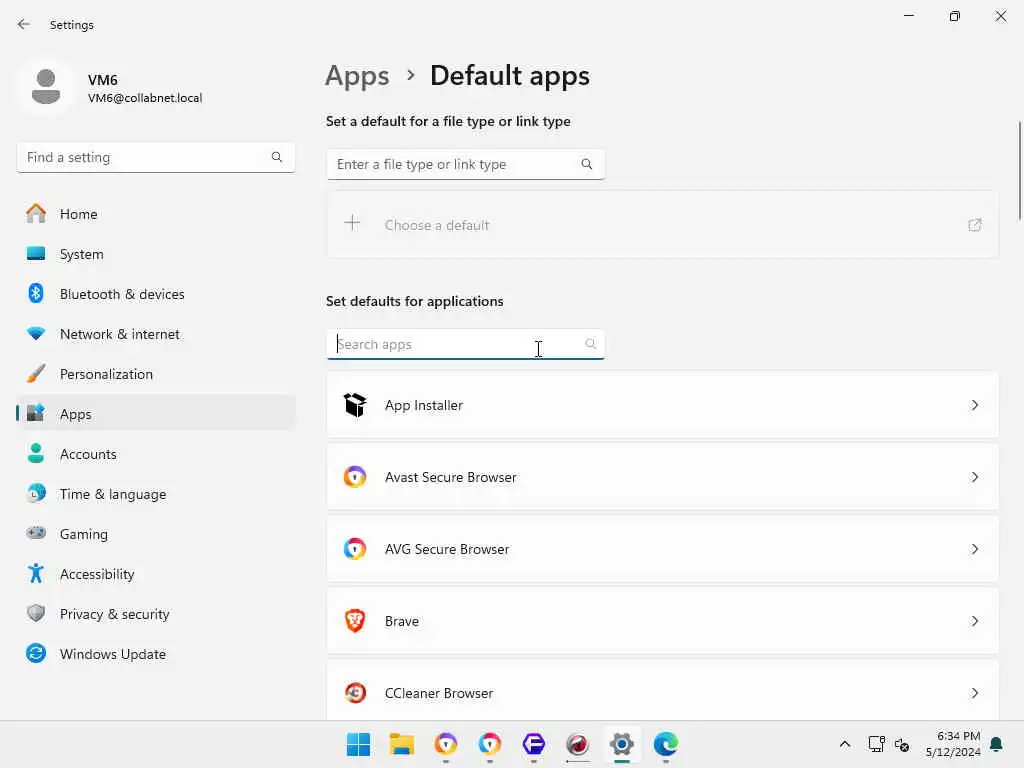Click the back arrow in Settings
1024x768 pixels.
coord(24,24)
